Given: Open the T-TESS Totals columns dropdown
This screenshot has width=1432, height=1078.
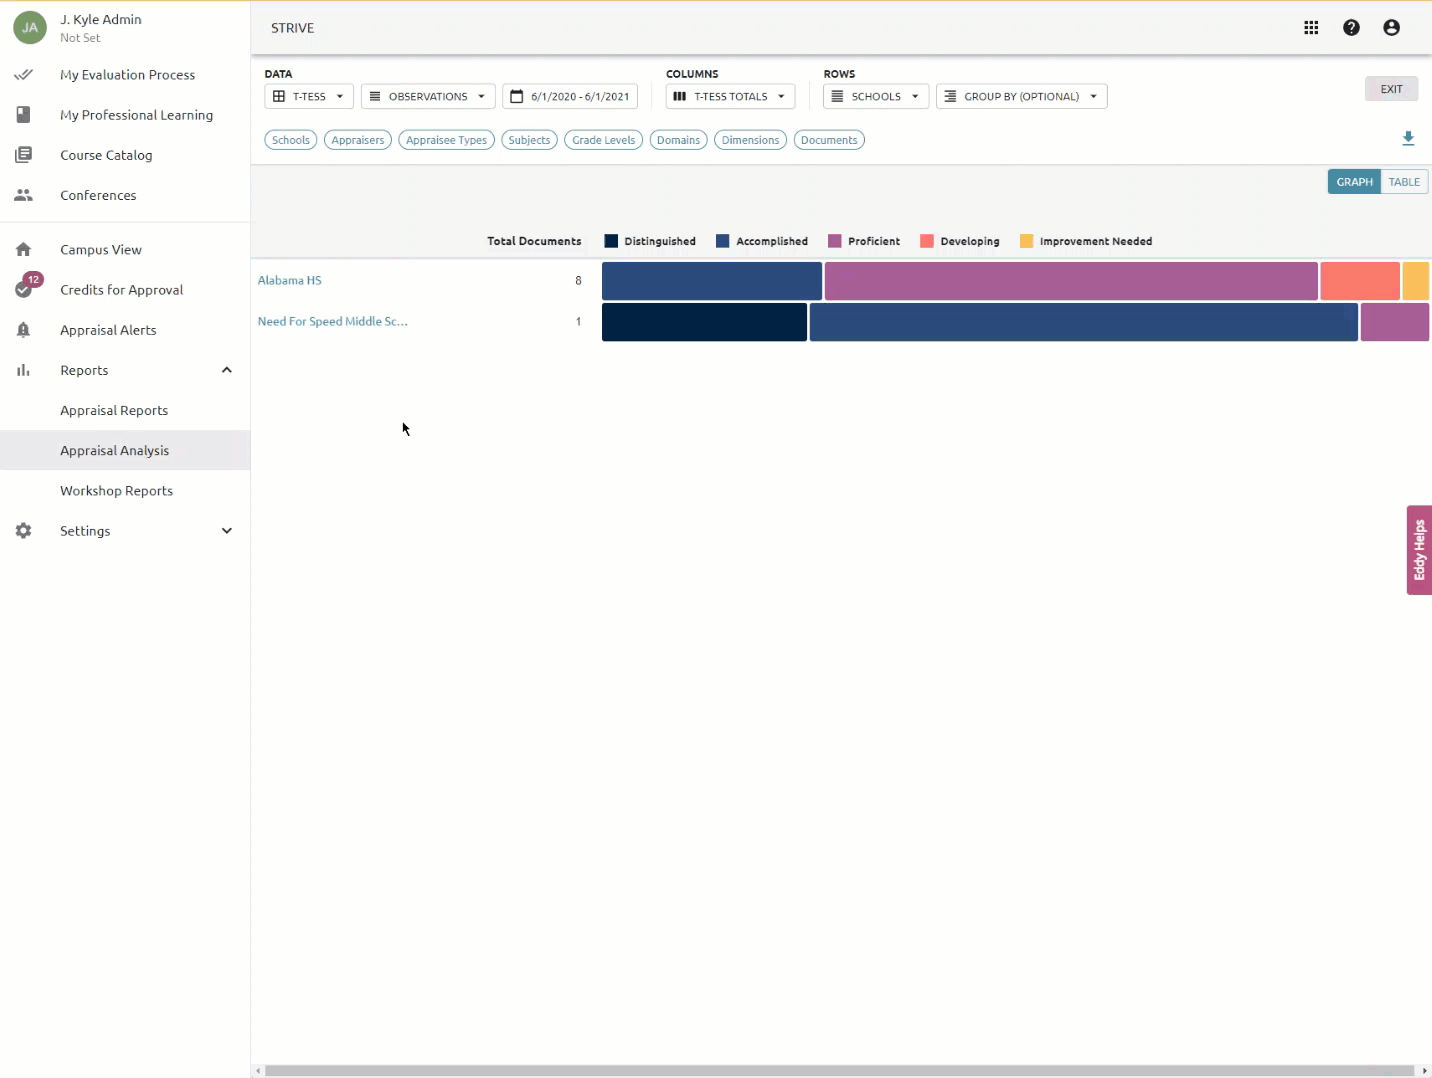Looking at the screenshot, I should click(730, 97).
